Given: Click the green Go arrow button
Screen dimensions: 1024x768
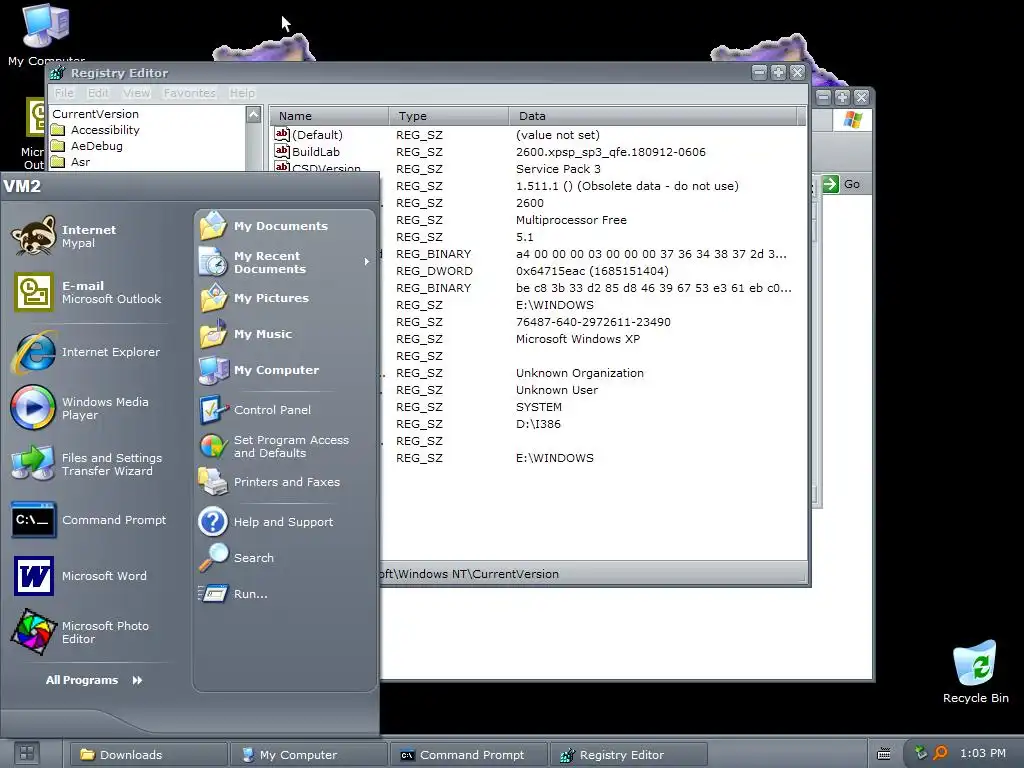Looking at the screenshot, I should (x=830, y=184).
